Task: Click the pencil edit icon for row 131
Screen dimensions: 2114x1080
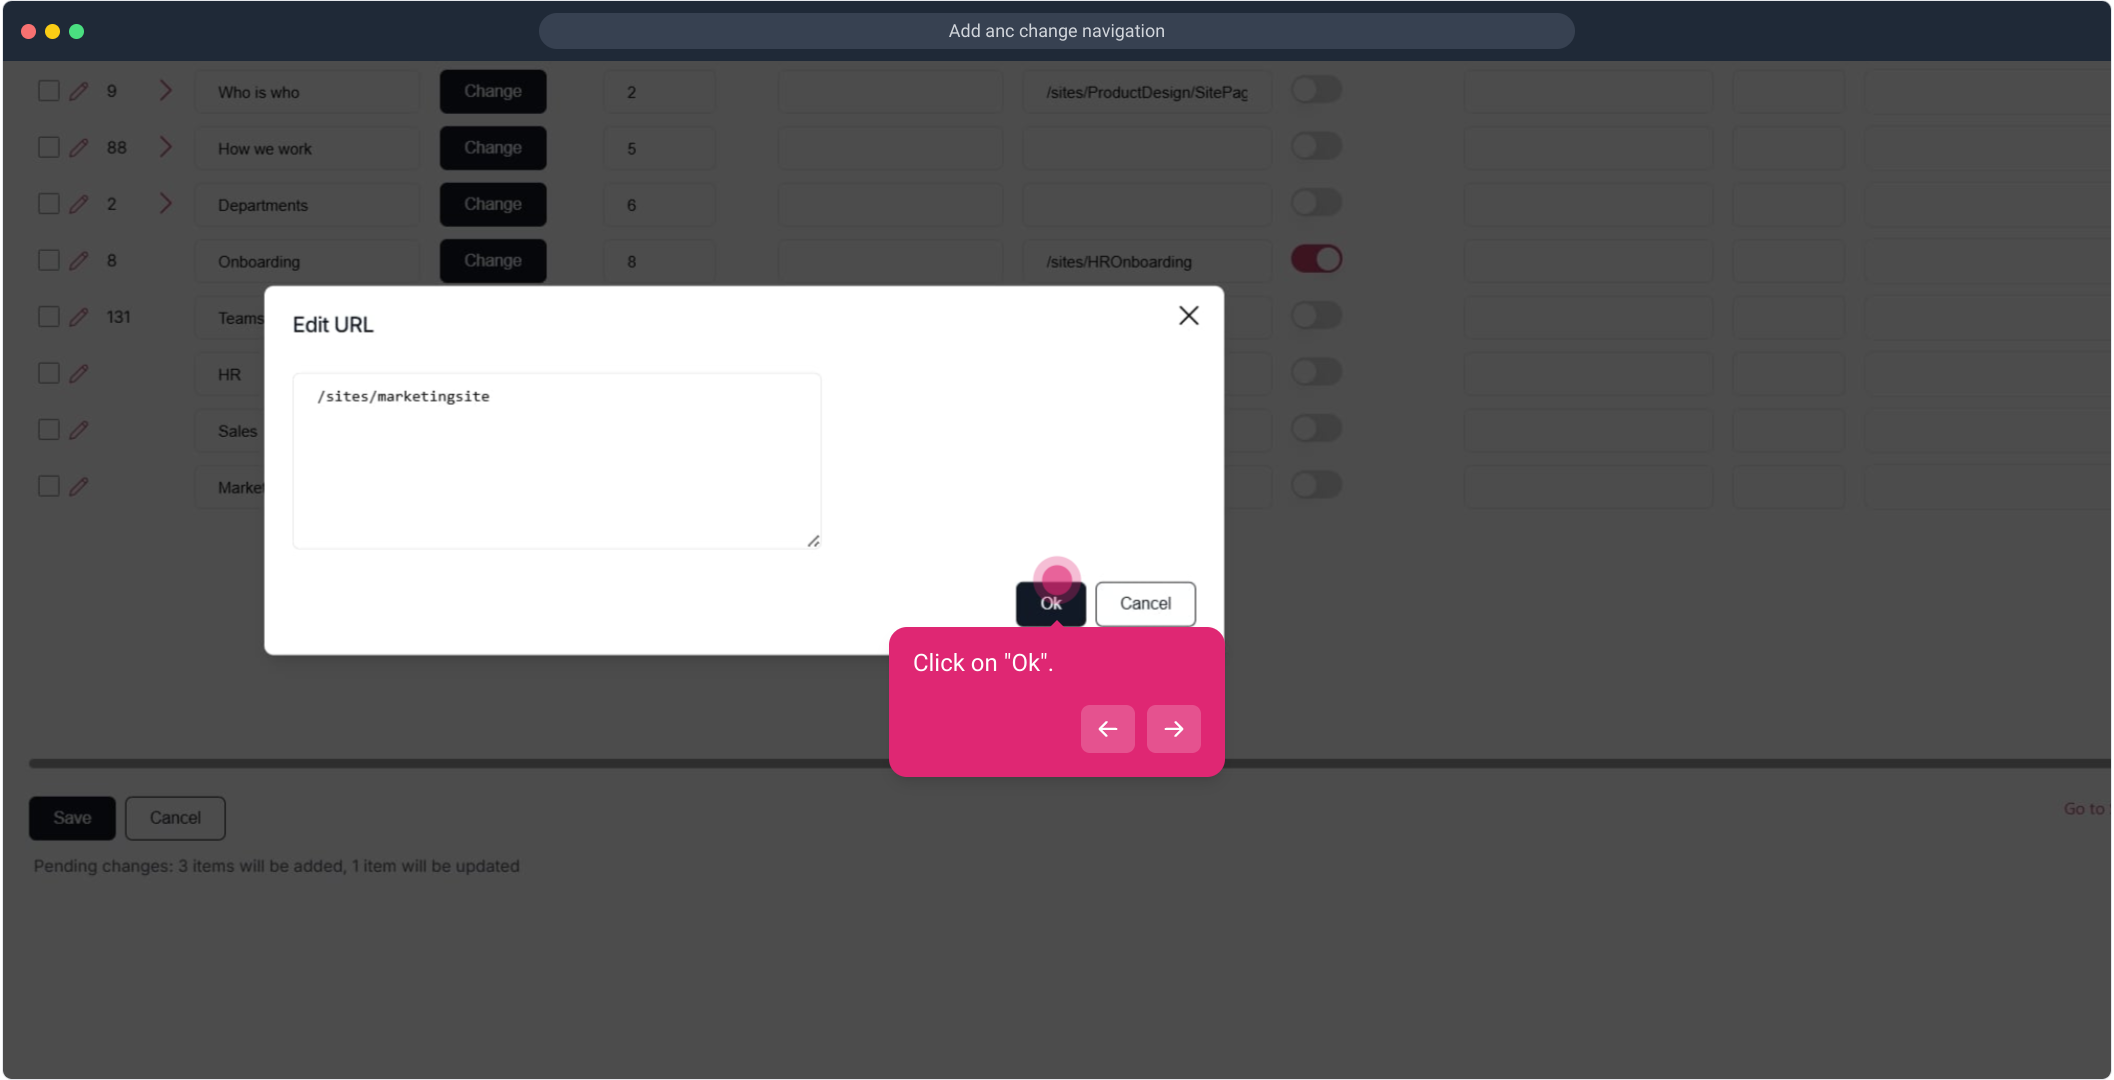Action: click(x=79, y=317)
